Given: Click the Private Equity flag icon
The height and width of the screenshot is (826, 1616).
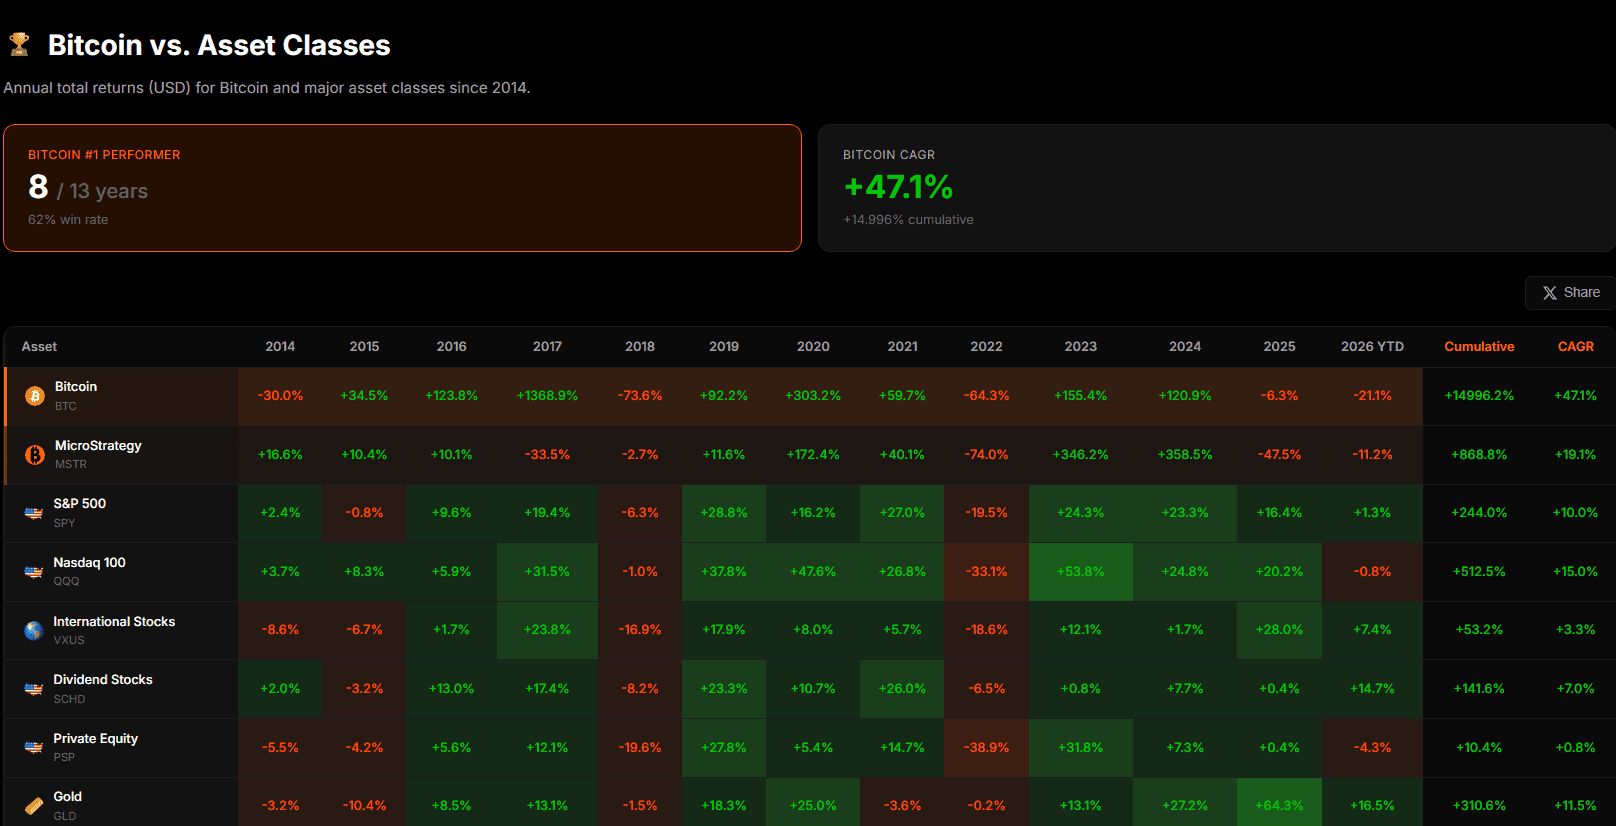Looking at the screenshot, I should click(x=34, y=747).
